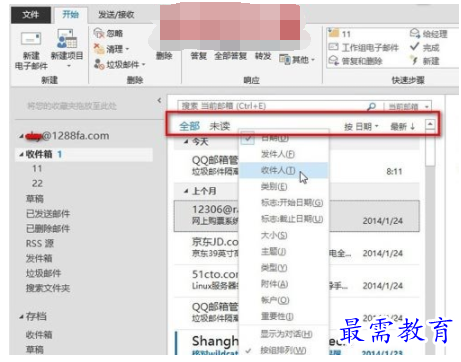
Task: Click the Reply (答复) button
Action: pyautogui.click(x=198, y=56)
